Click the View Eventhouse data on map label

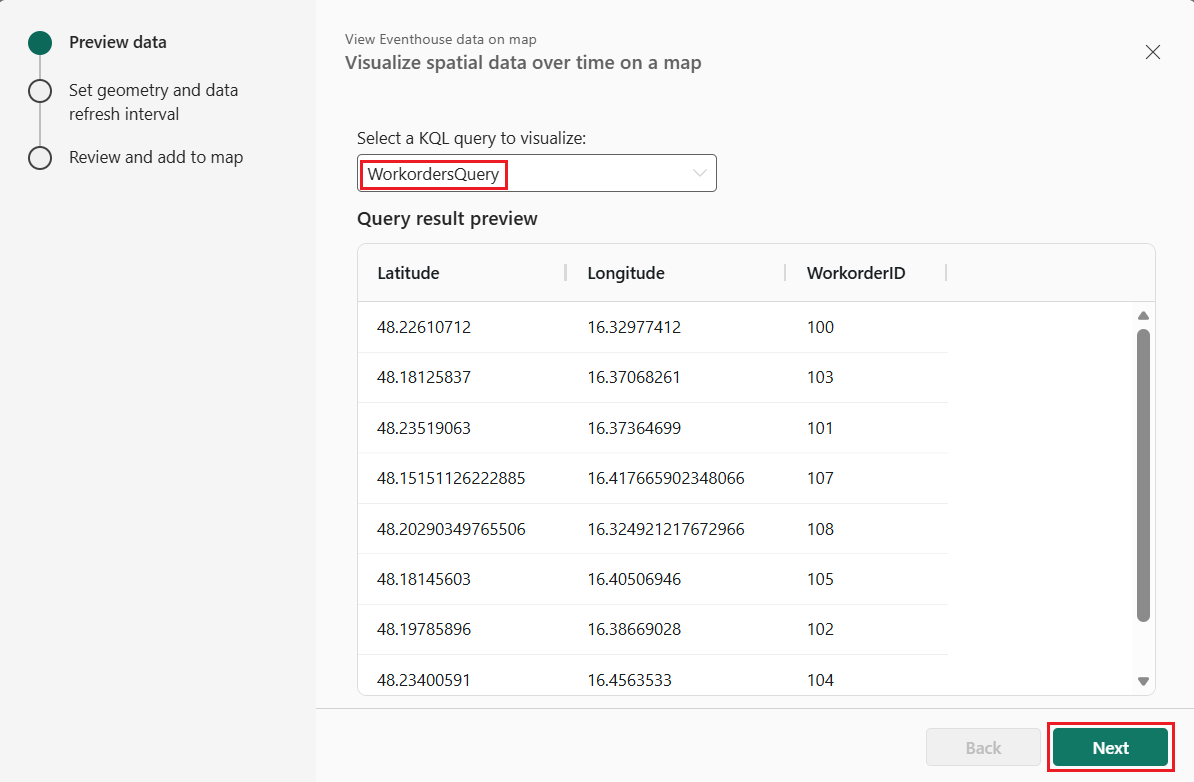tap(440, 39)
